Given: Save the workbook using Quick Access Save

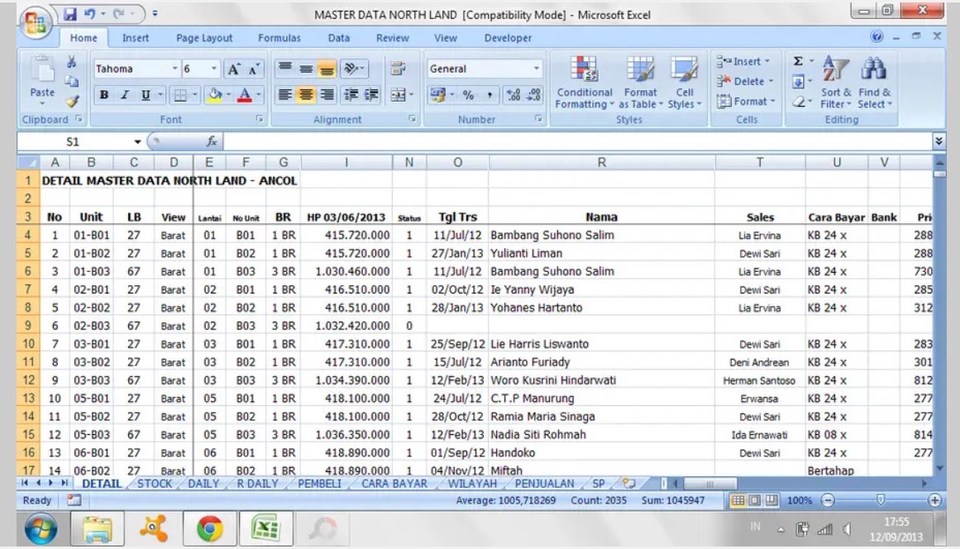Looking at the screenshot, I should (70, 14).
